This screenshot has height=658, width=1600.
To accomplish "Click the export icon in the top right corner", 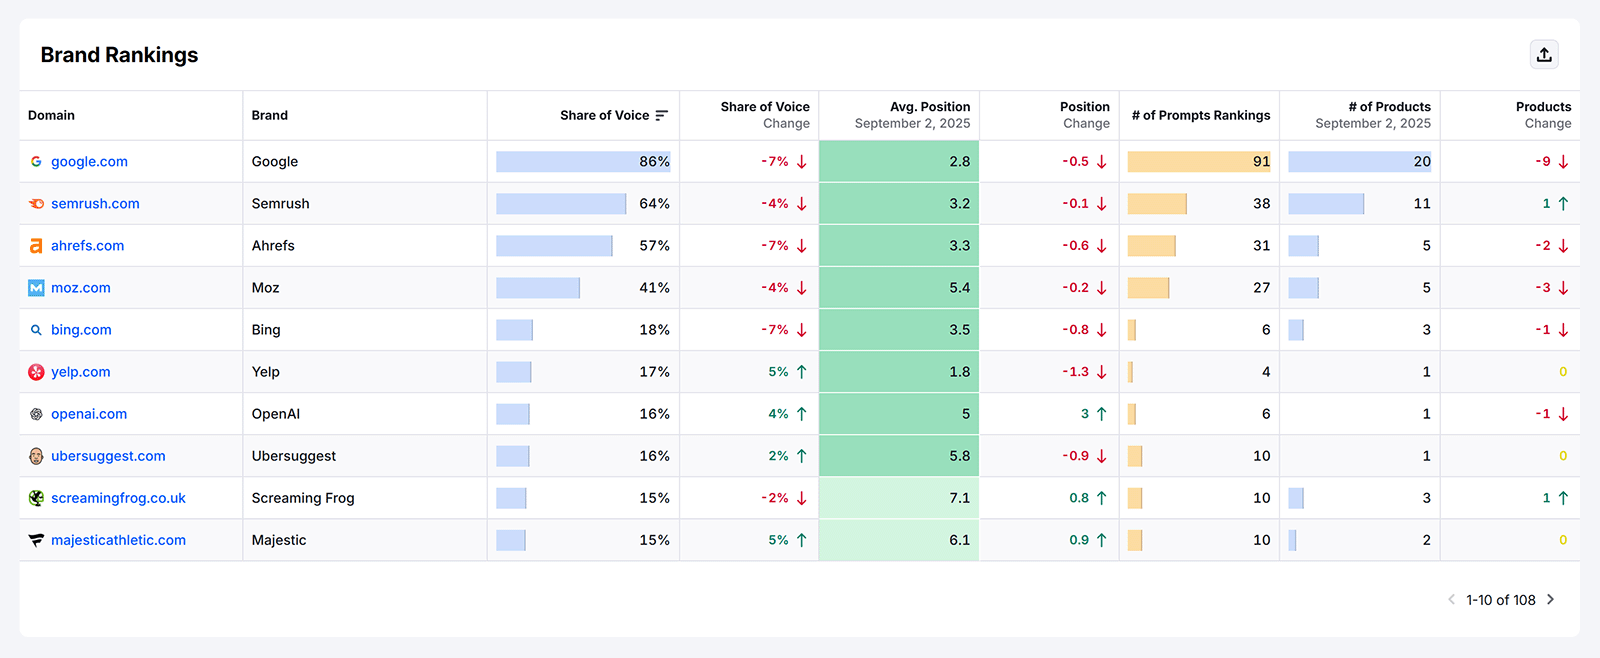I will click(1543, 54).
